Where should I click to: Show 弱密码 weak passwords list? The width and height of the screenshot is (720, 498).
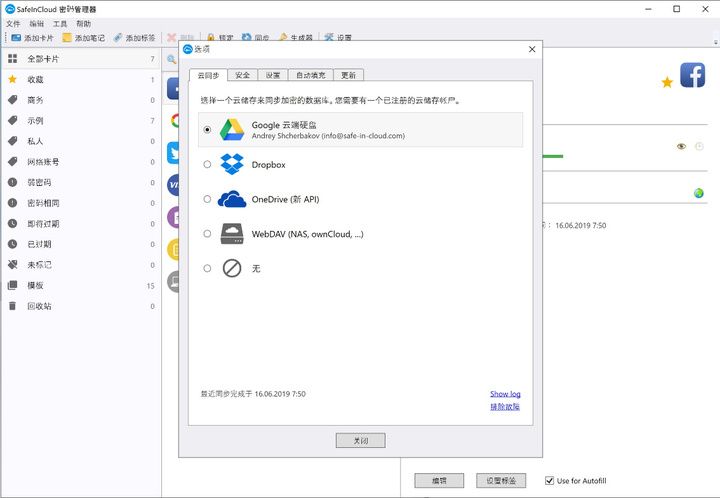coord(81,183)
